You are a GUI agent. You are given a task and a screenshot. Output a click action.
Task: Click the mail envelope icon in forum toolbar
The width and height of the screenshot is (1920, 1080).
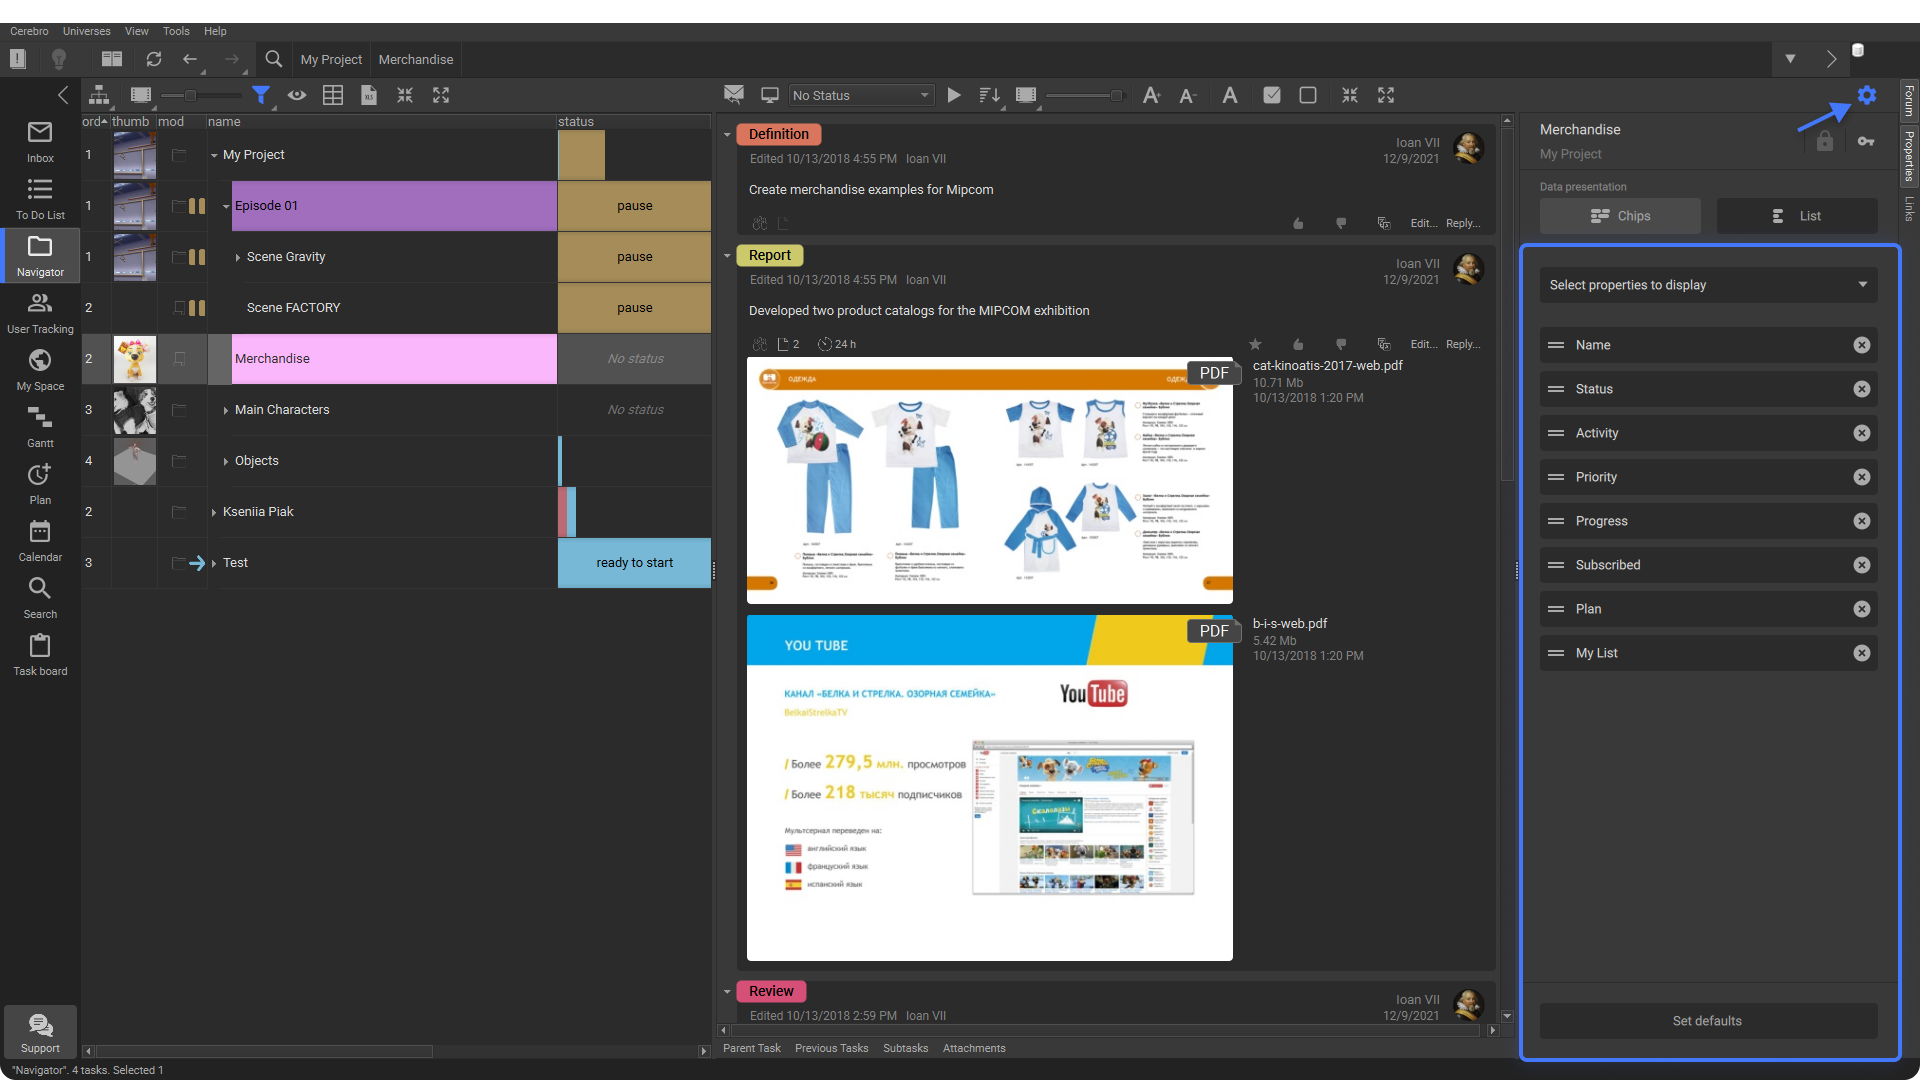point(734,95)
